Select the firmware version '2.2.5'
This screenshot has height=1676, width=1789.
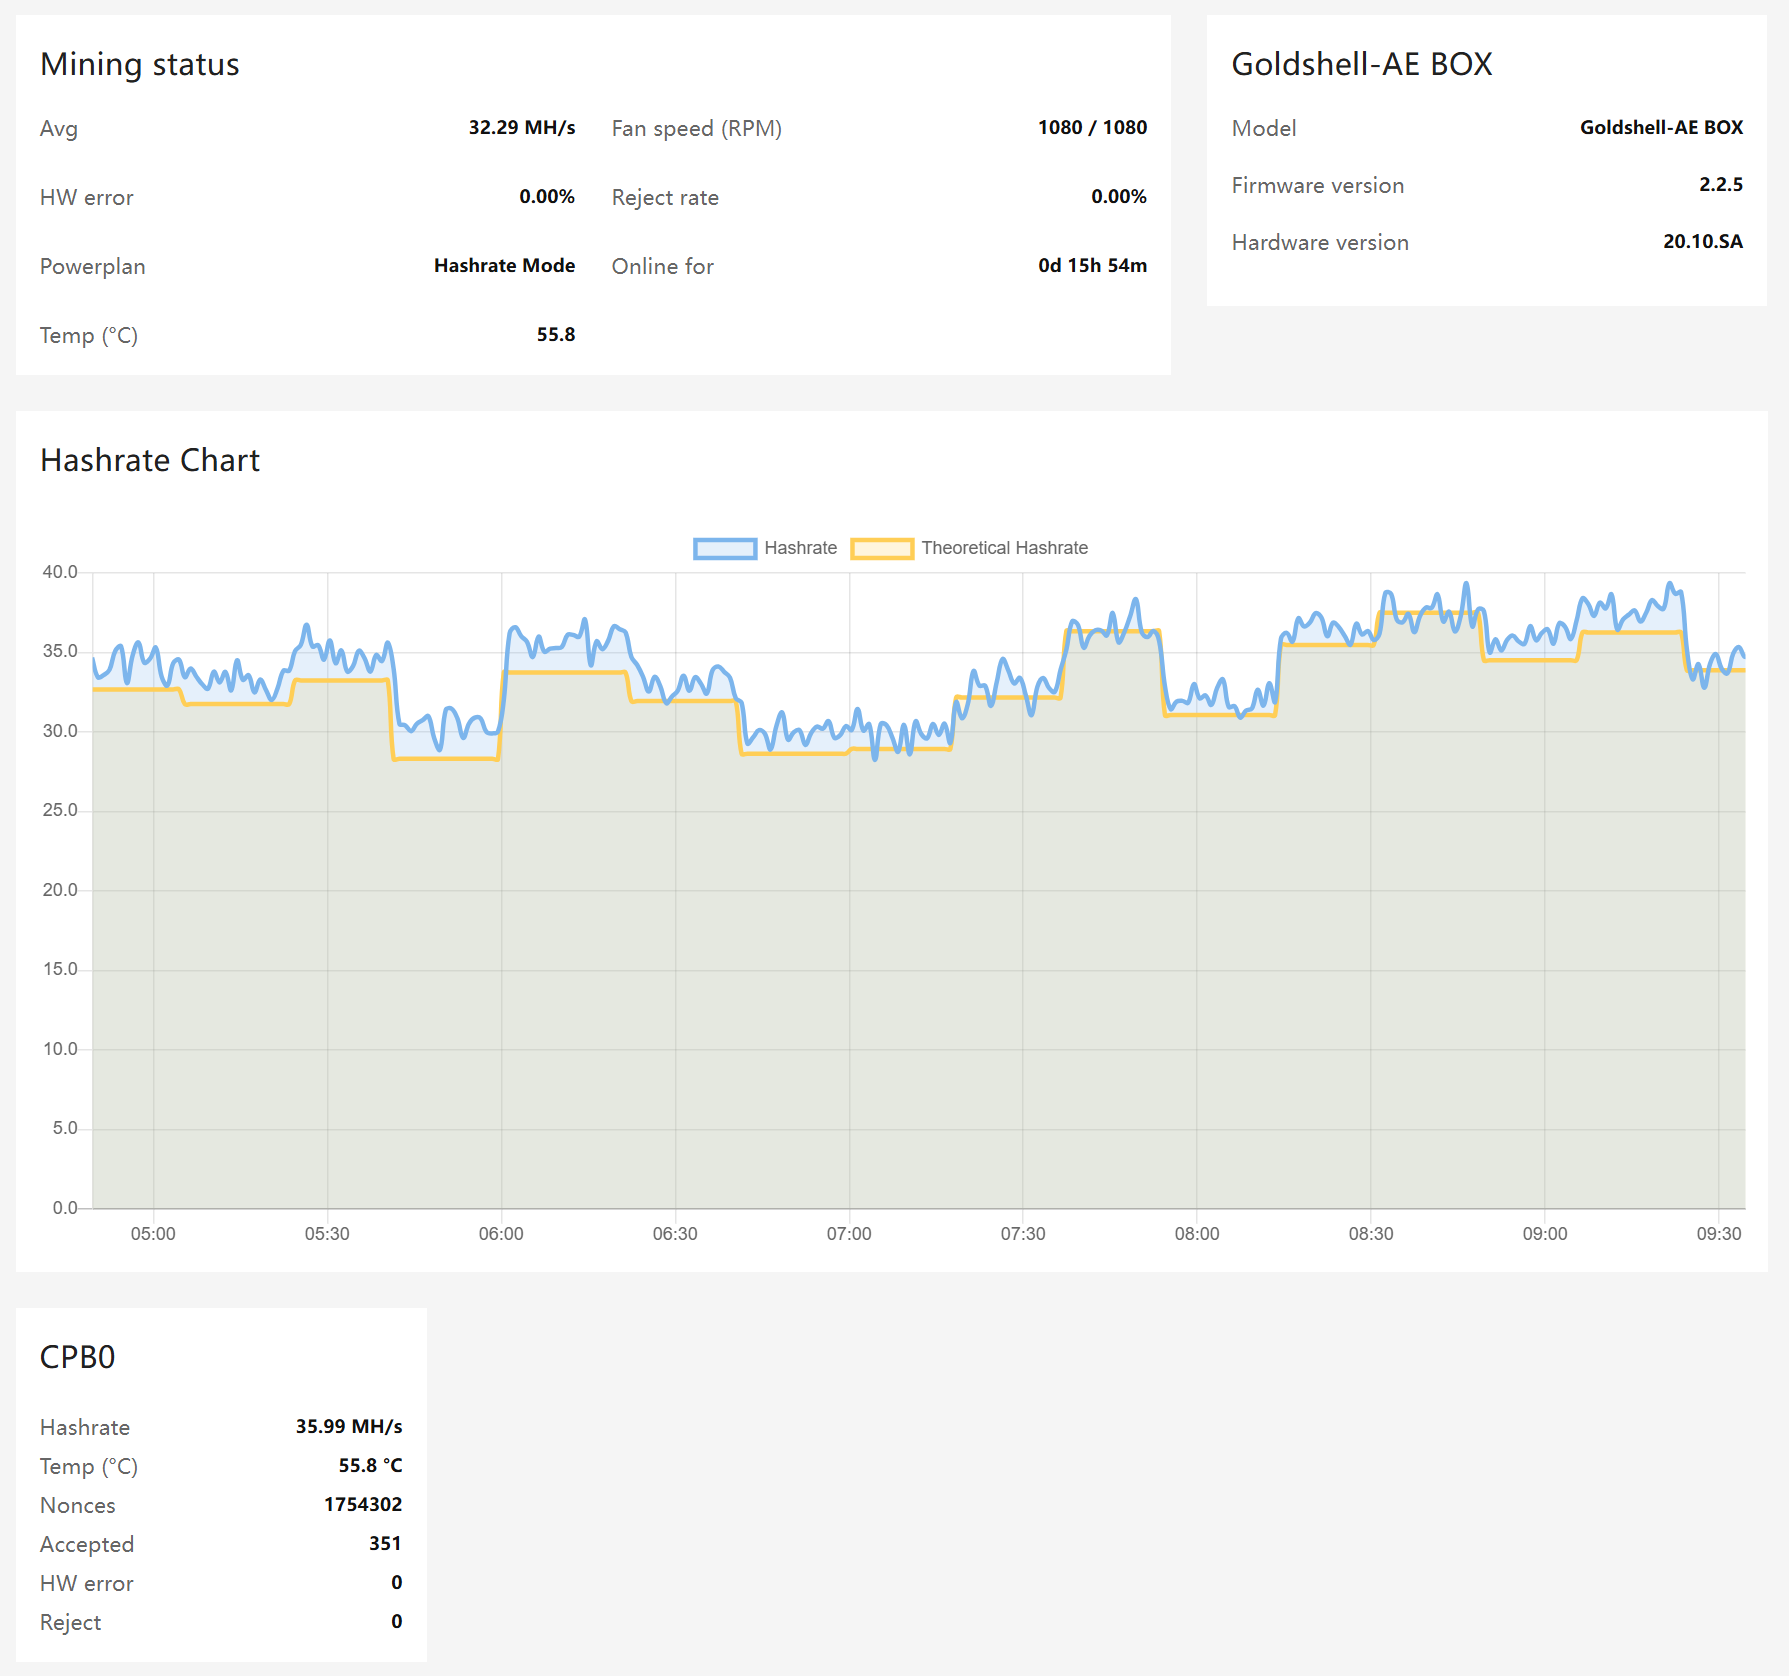point(1721,185)
